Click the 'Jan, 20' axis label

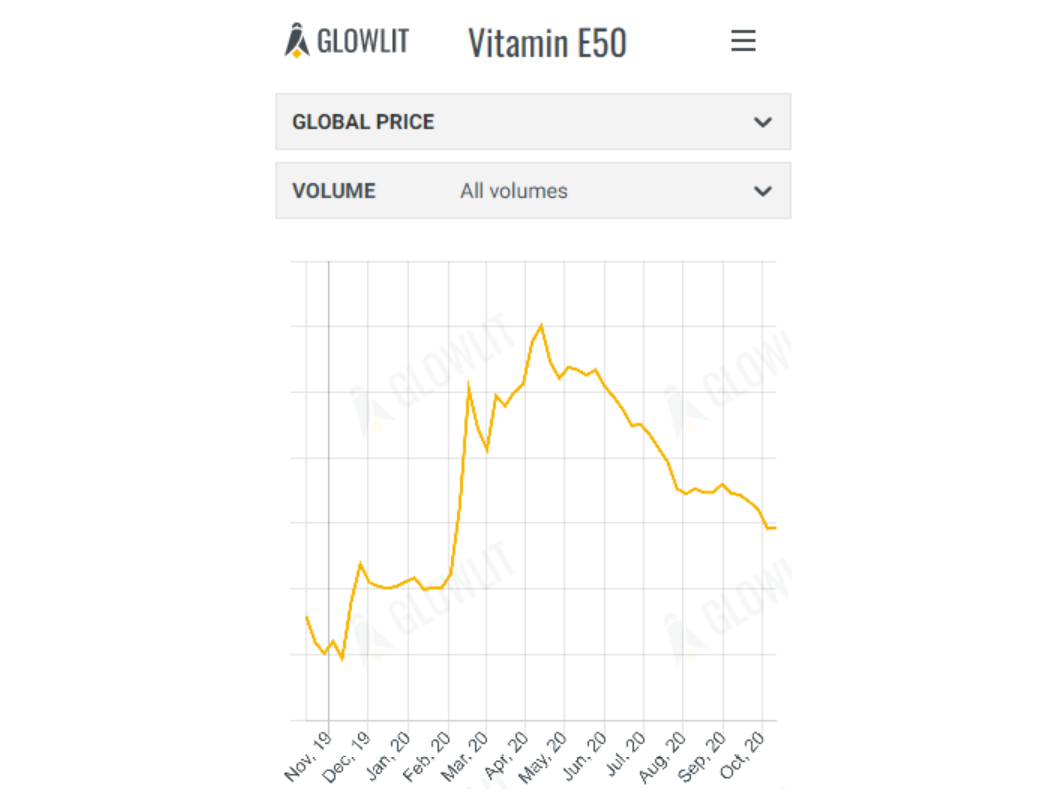coord(389,756)
